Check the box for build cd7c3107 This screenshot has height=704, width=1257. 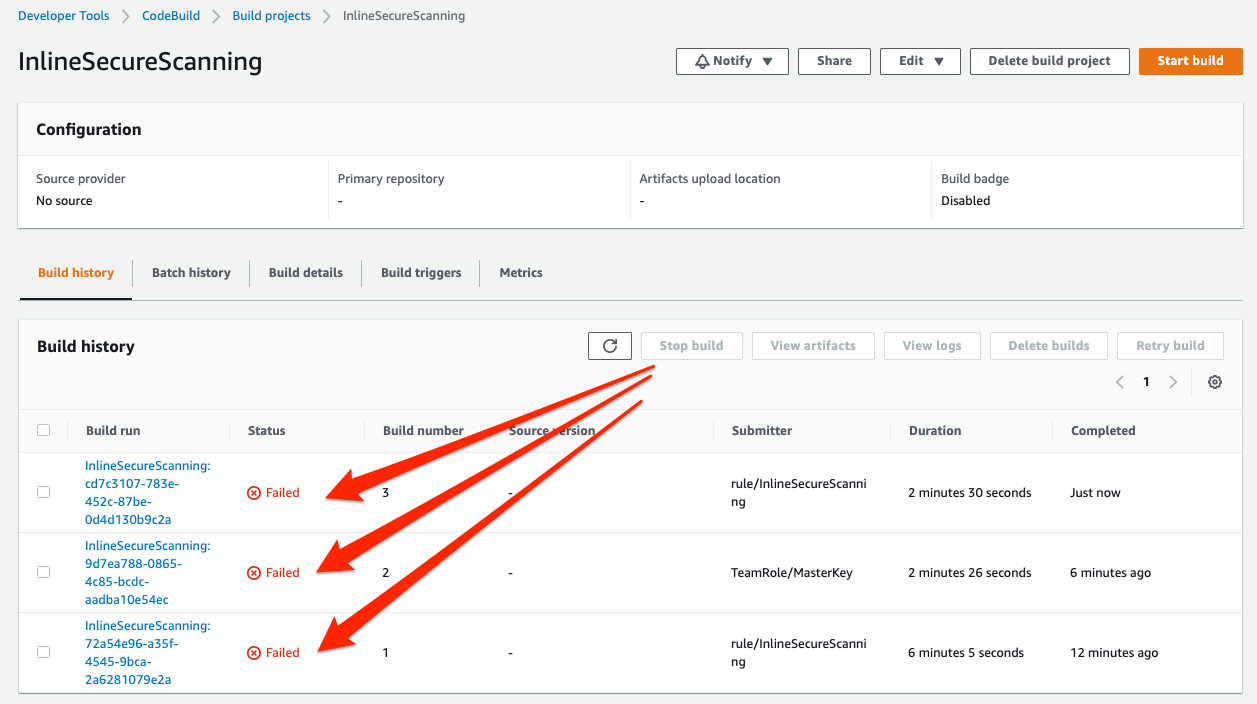43,492
